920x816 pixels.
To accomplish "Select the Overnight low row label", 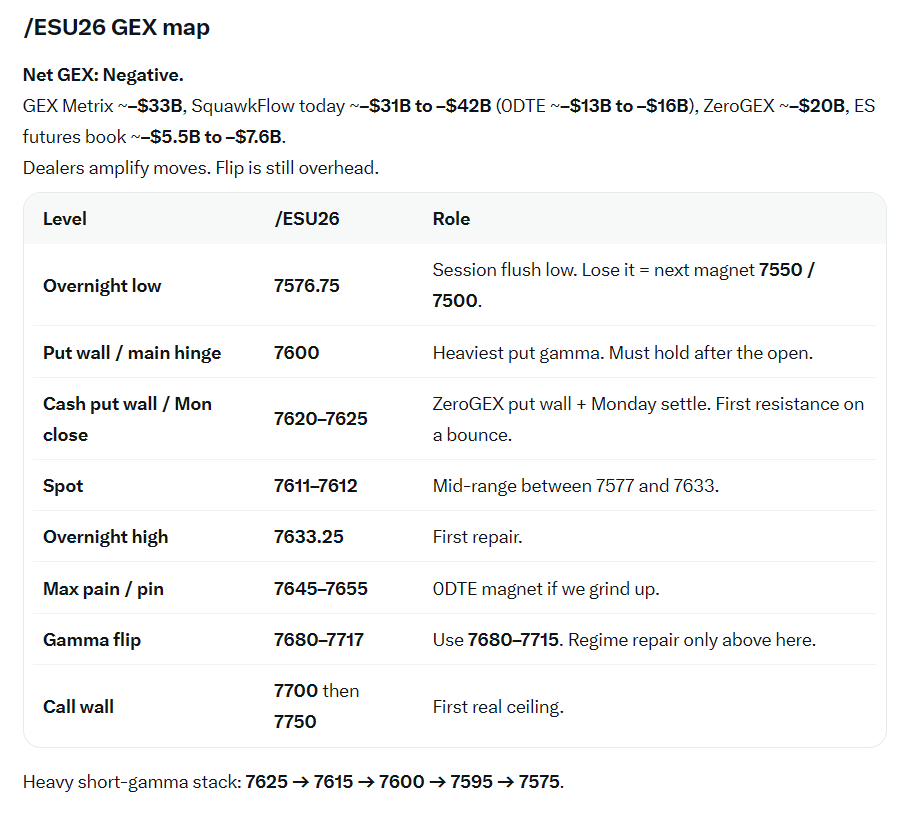I will click(102, 286).
